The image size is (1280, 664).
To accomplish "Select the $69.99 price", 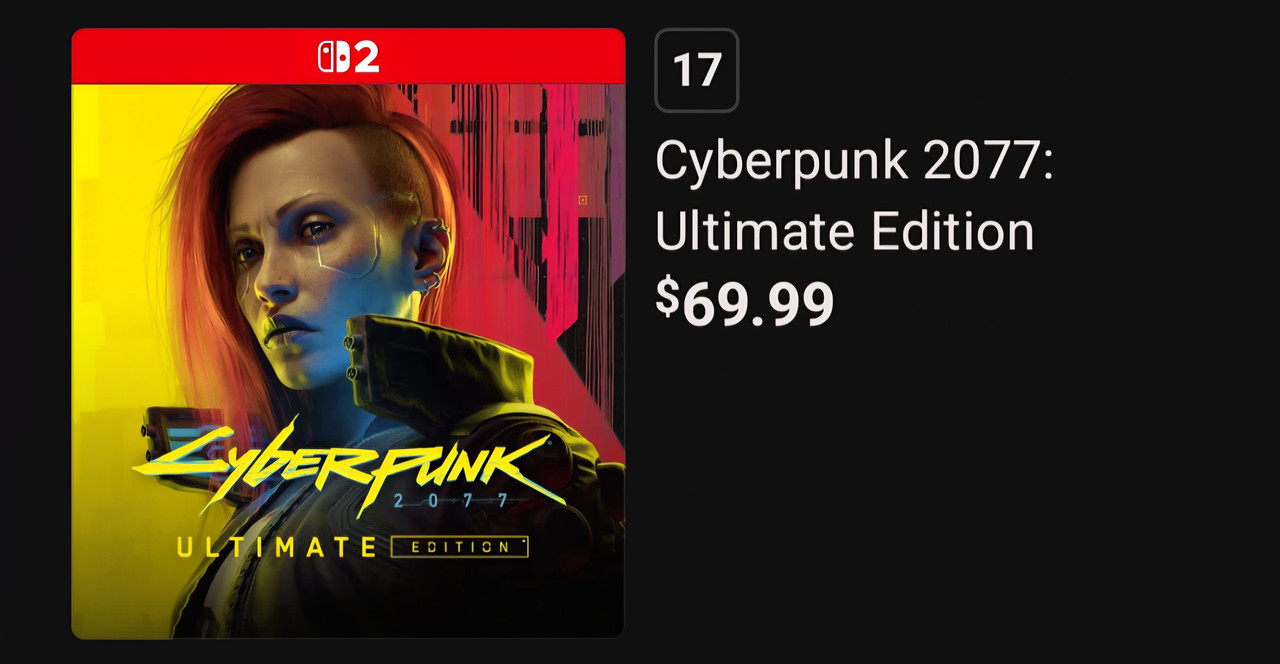I will (x=745, y=303).
